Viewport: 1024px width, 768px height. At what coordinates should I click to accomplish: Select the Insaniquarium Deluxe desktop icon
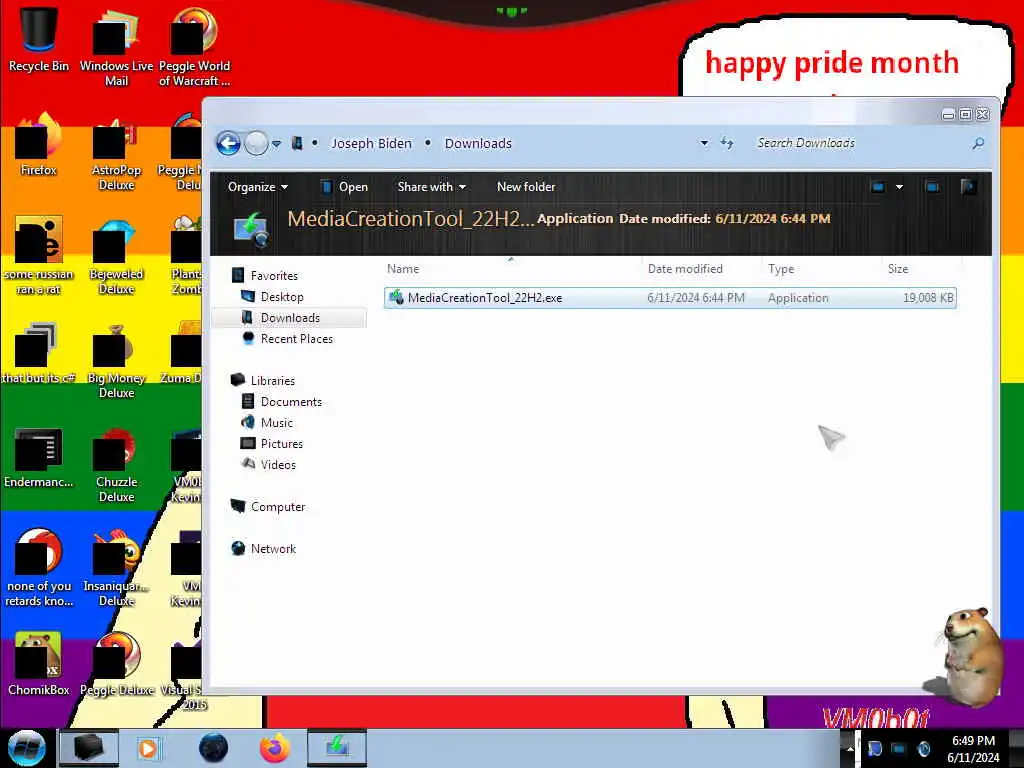pyautogui.click(x=116, y=568)
